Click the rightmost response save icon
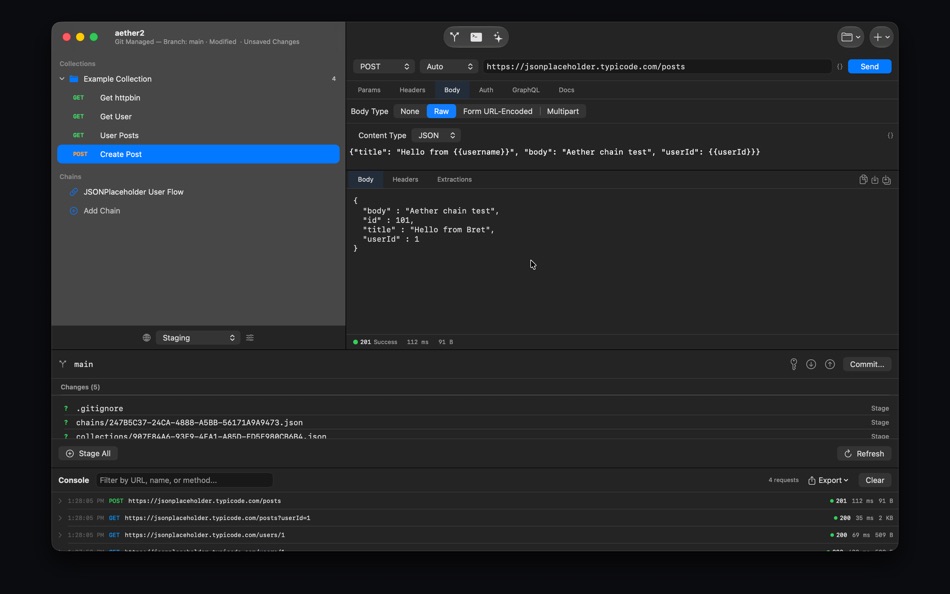The image size is (950, 594). [x=886, y=180]
